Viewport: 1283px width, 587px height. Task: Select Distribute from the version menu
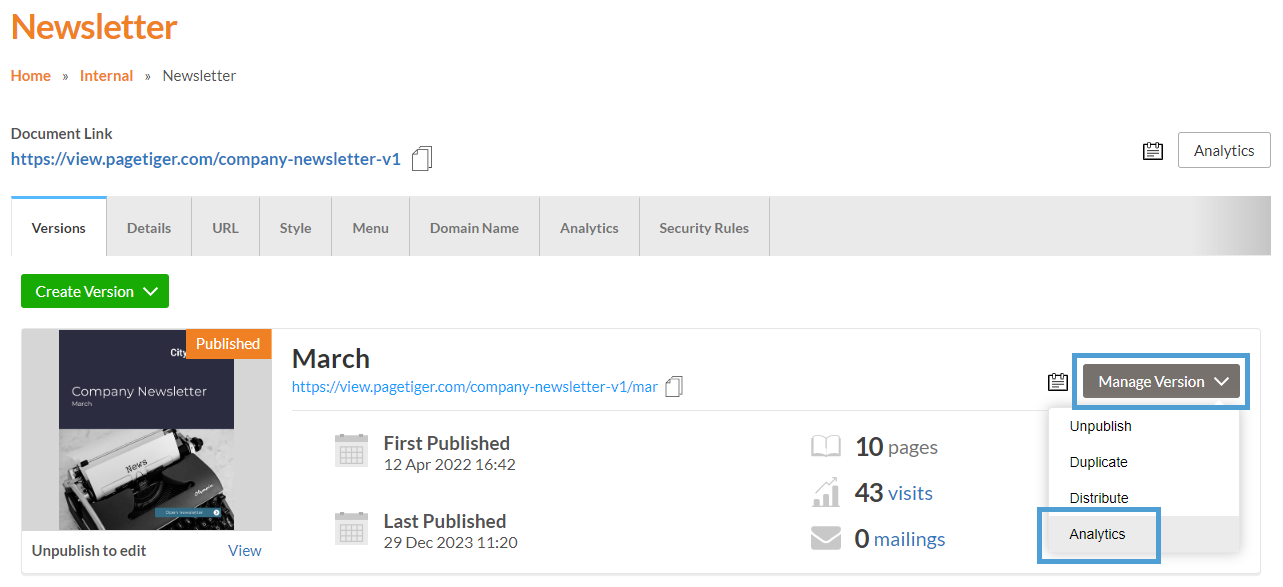click(1098, 498)
